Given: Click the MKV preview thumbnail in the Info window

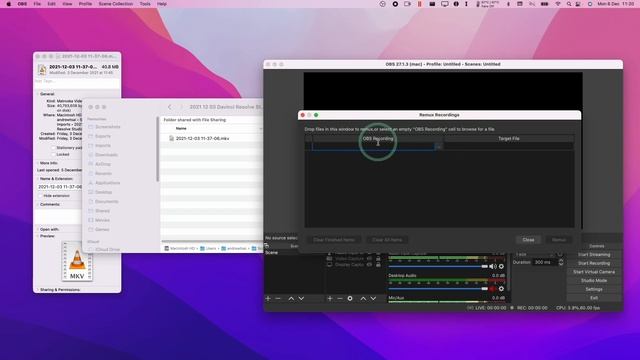Looking at the screenshot, I should (77, 261).
